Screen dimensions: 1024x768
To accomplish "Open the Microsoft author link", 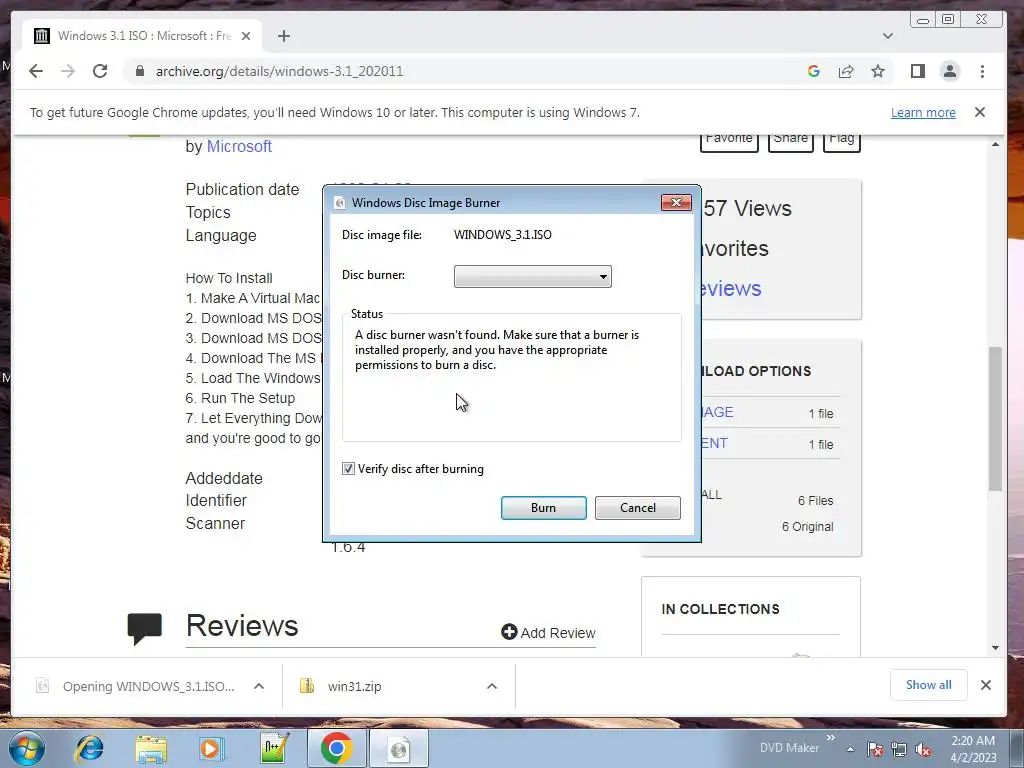I will pos(239,146).
